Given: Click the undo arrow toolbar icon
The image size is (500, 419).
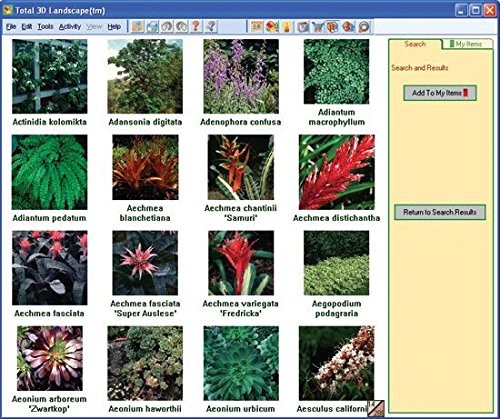Looking at the screenshot, I should (167, 27).
